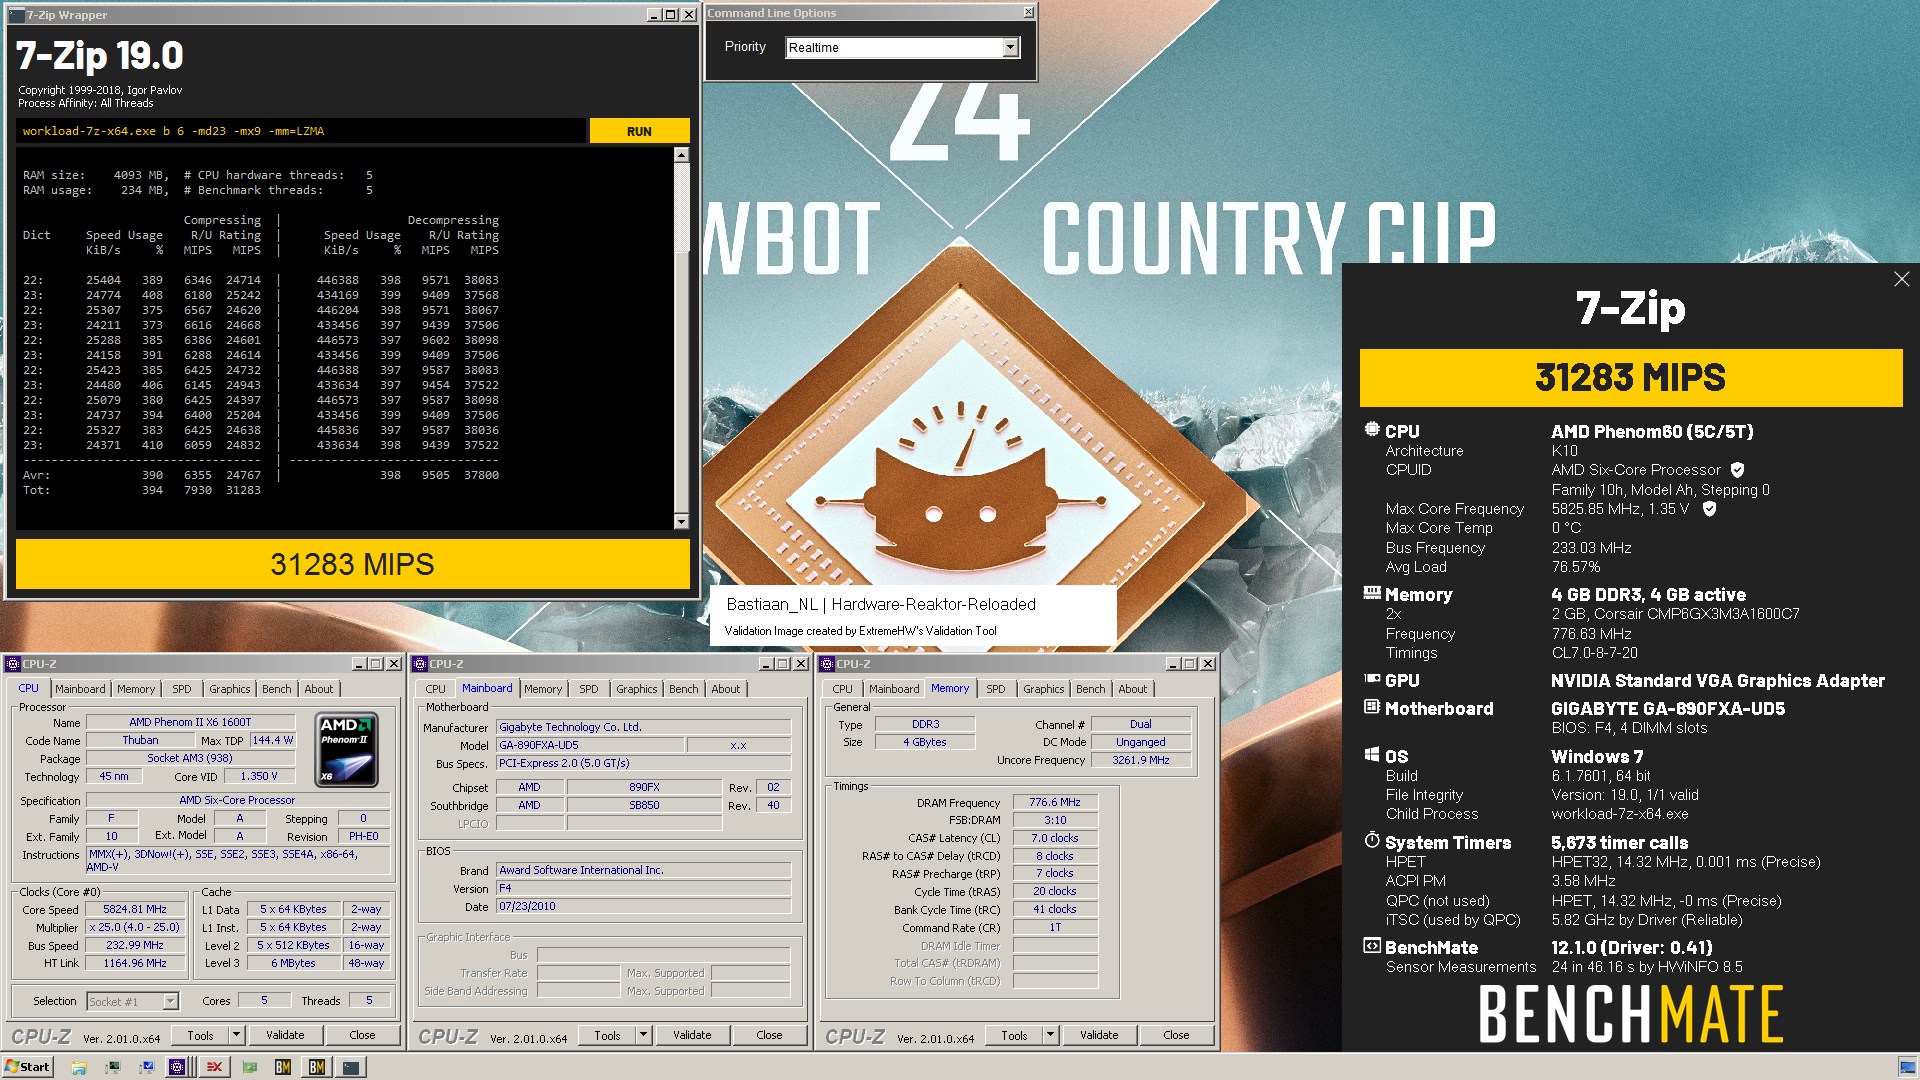Viewport: 1920px width, 1080px height.
Task: Click the BM taskbar button next to terminal icon
Action: (317, 1067)
